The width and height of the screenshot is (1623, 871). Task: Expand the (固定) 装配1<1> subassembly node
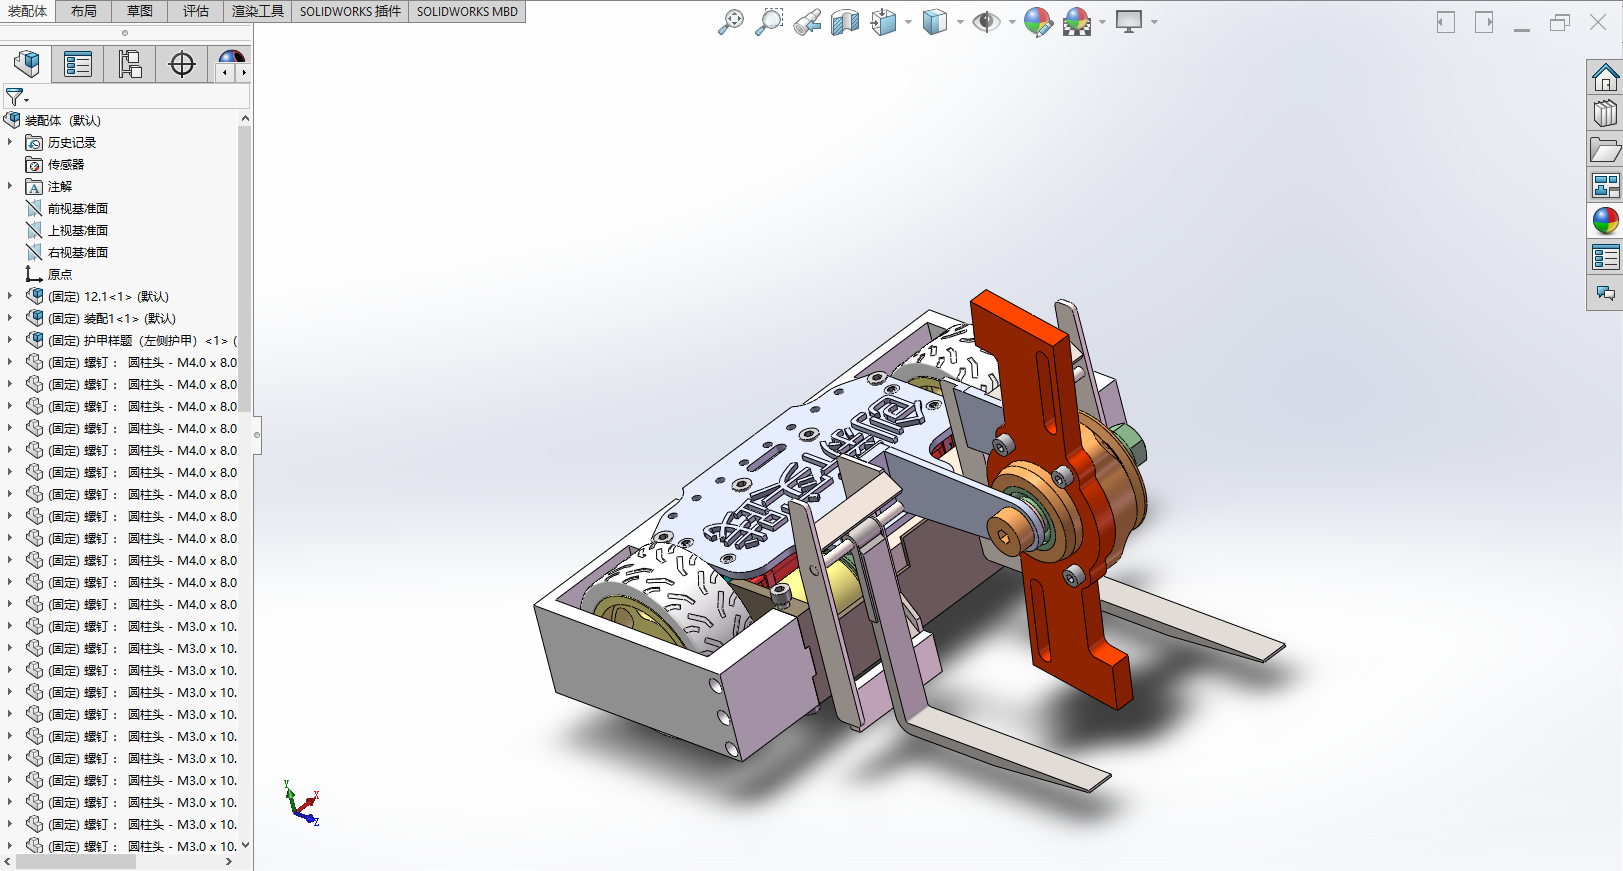coord(10,318)
